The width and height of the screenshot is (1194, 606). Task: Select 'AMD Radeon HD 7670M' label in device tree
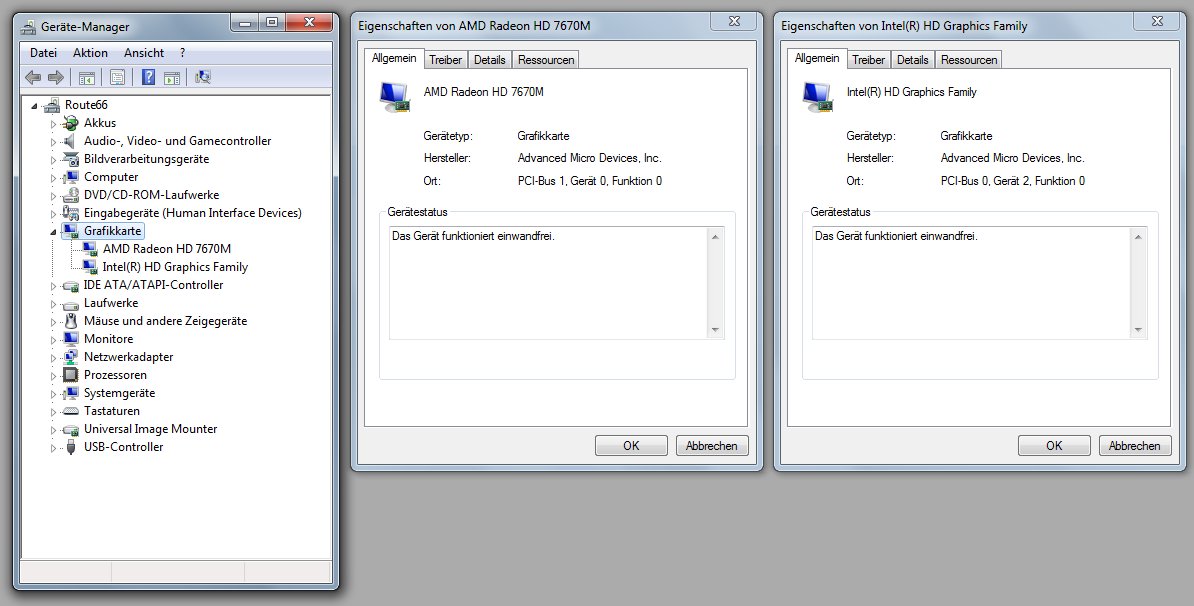167,249
